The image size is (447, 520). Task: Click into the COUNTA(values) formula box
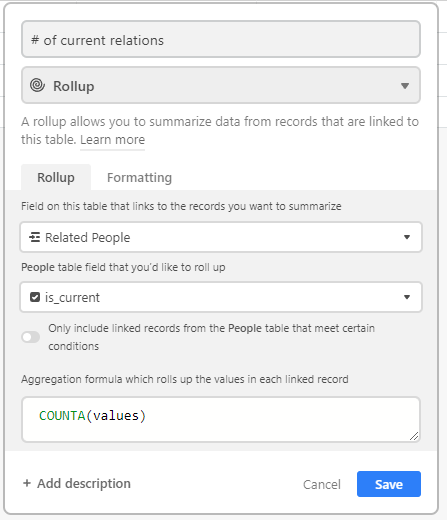(x=221, y=419)
